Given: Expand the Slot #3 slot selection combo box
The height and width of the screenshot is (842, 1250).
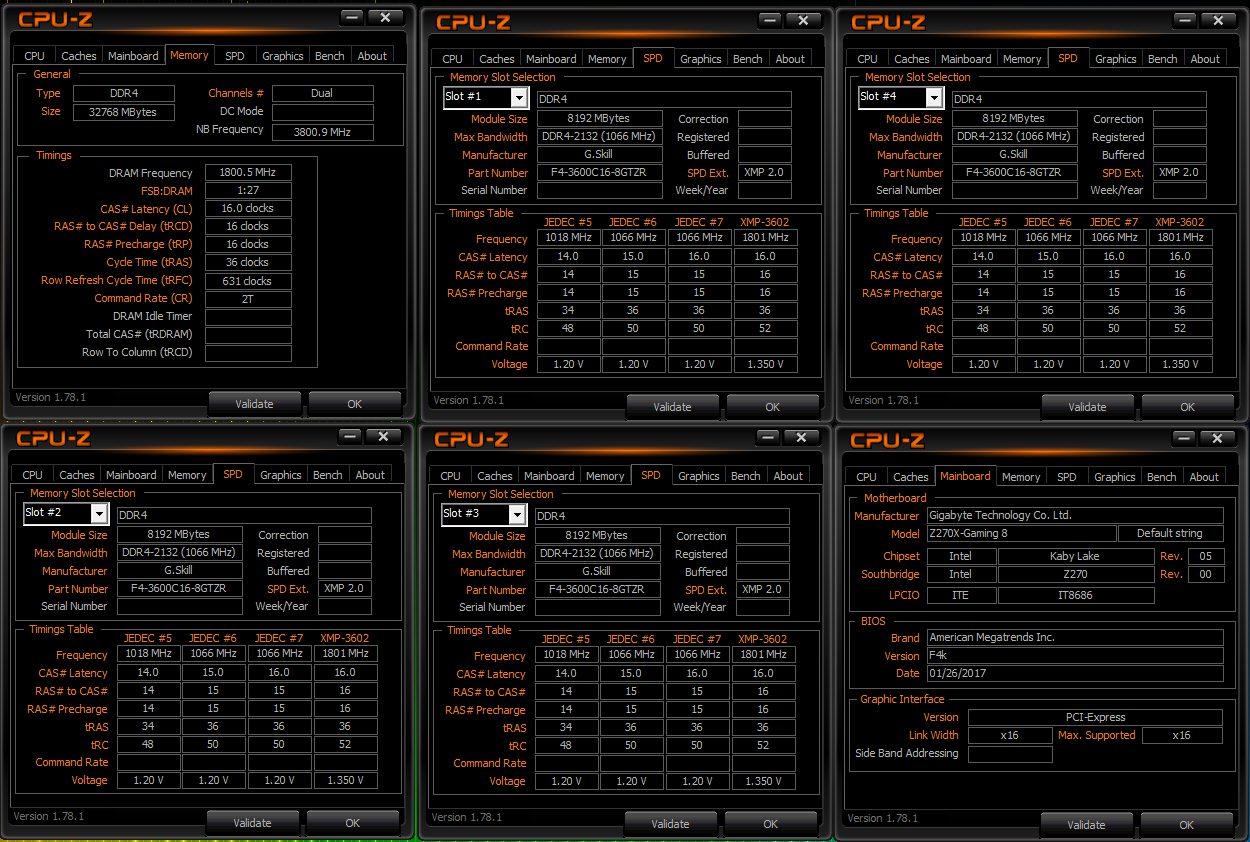Looking at the screenshot, I should [517, 514].
